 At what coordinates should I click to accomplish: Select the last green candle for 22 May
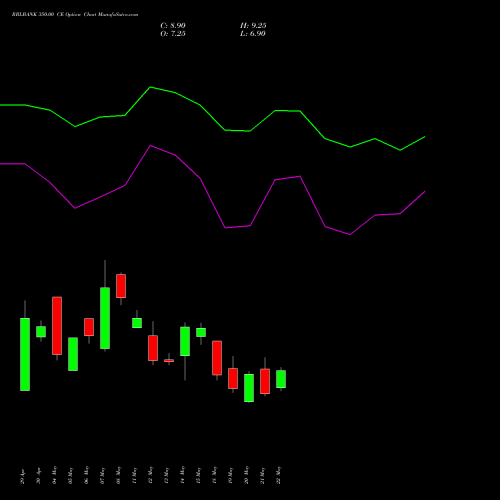[281, 379]
